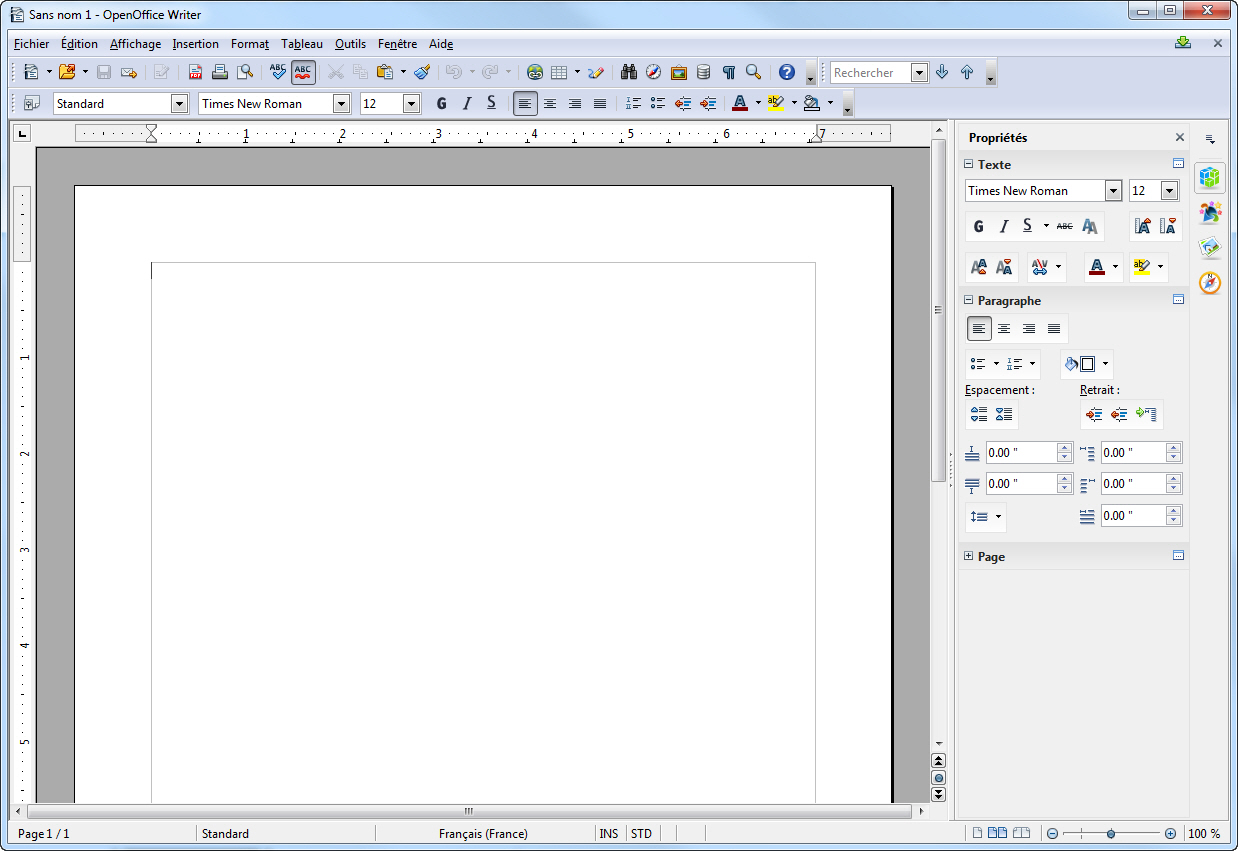Click Français (France) language in status bar
Image resolution: width=1238 pixels, height=851 pixels.
click(483, 834)
